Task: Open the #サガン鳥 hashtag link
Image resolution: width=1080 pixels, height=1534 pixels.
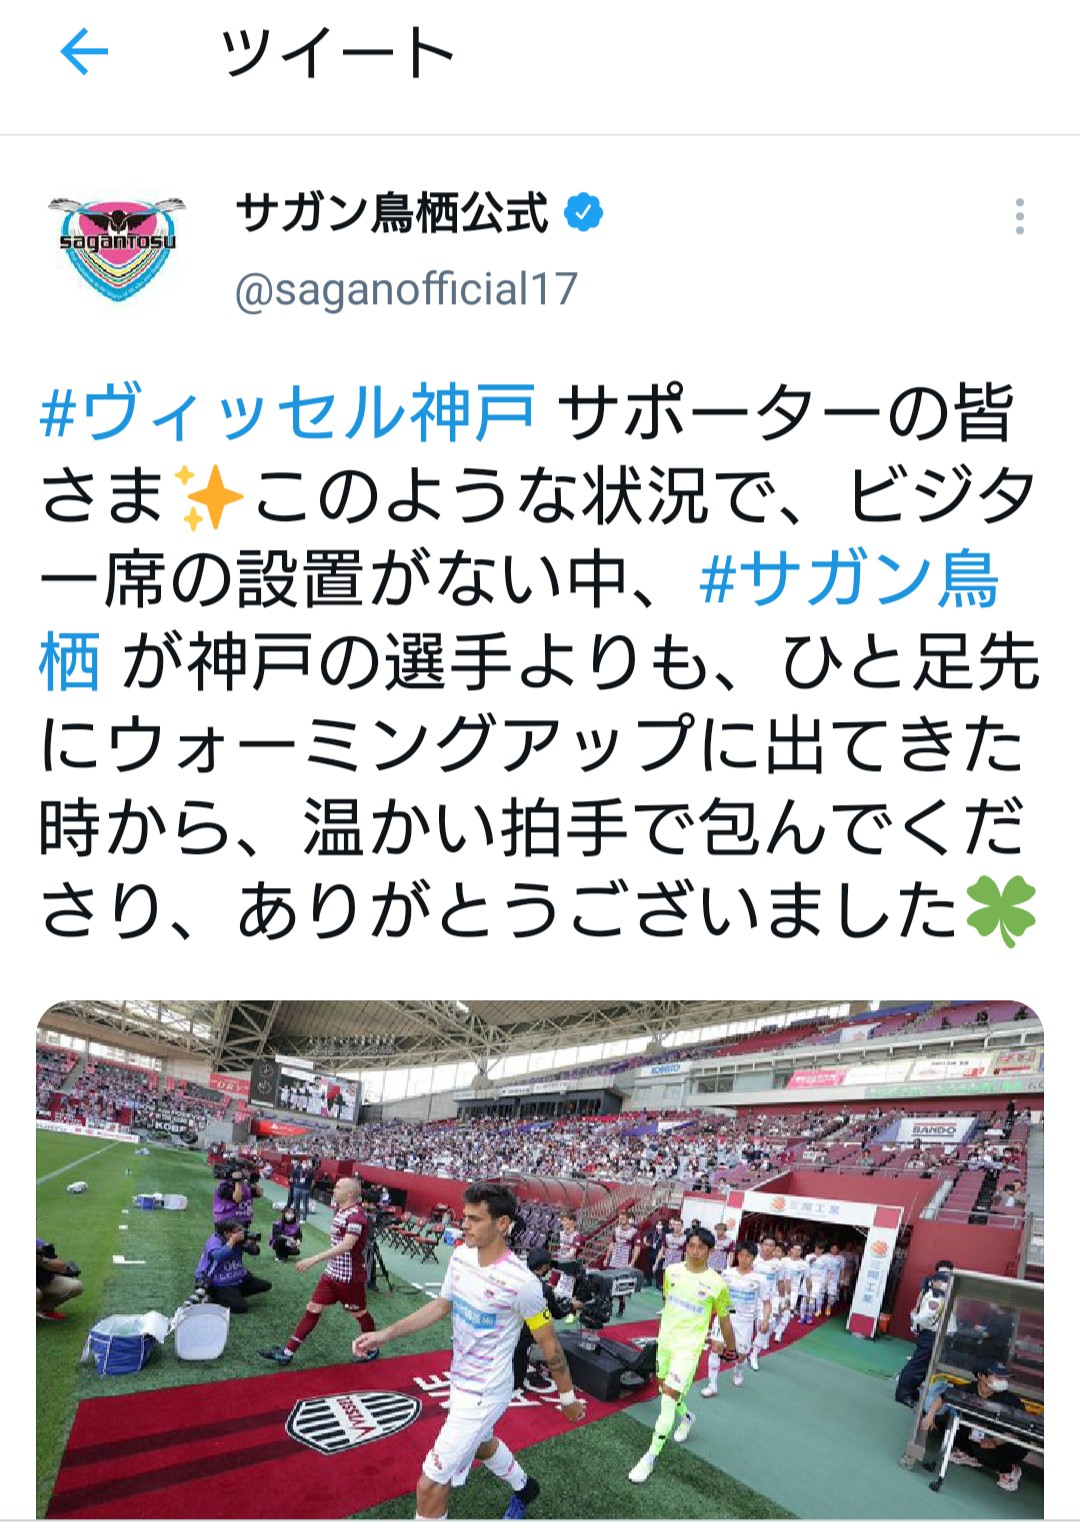Action: (849, 579)
